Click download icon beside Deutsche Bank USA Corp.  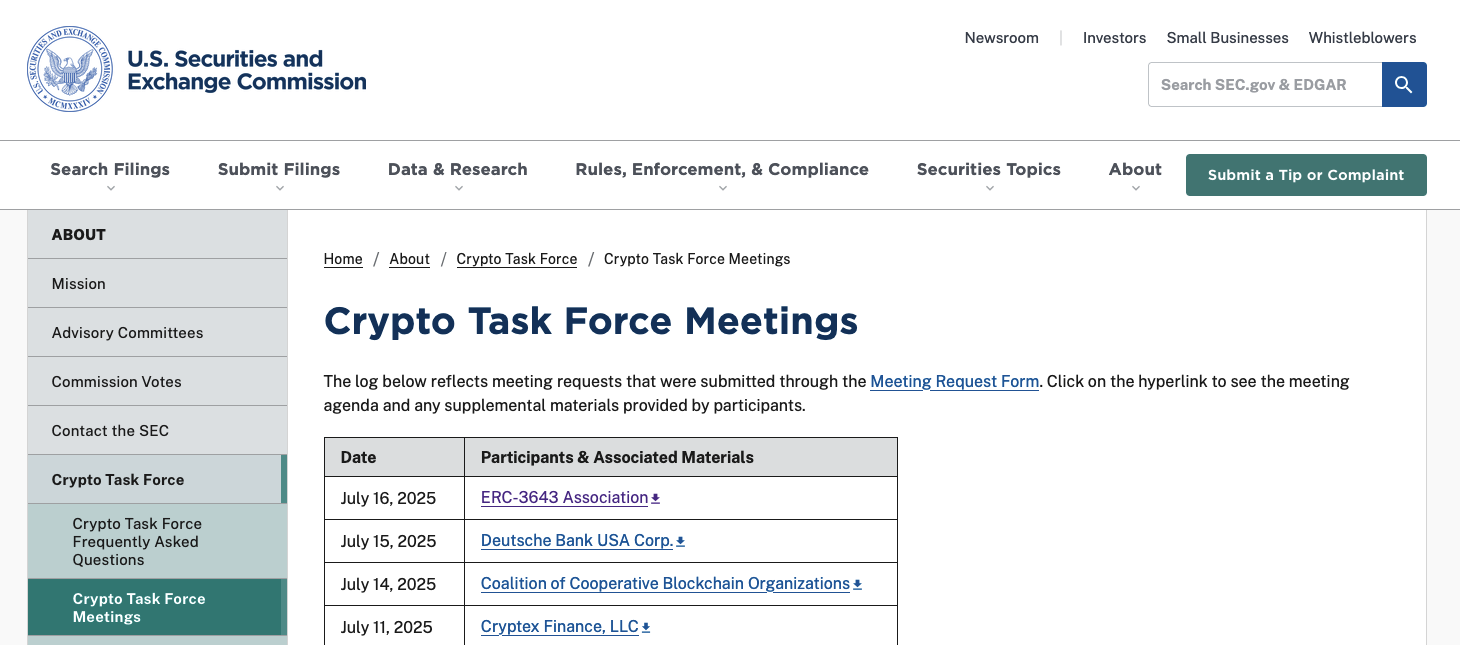click(x=680, y=541)
